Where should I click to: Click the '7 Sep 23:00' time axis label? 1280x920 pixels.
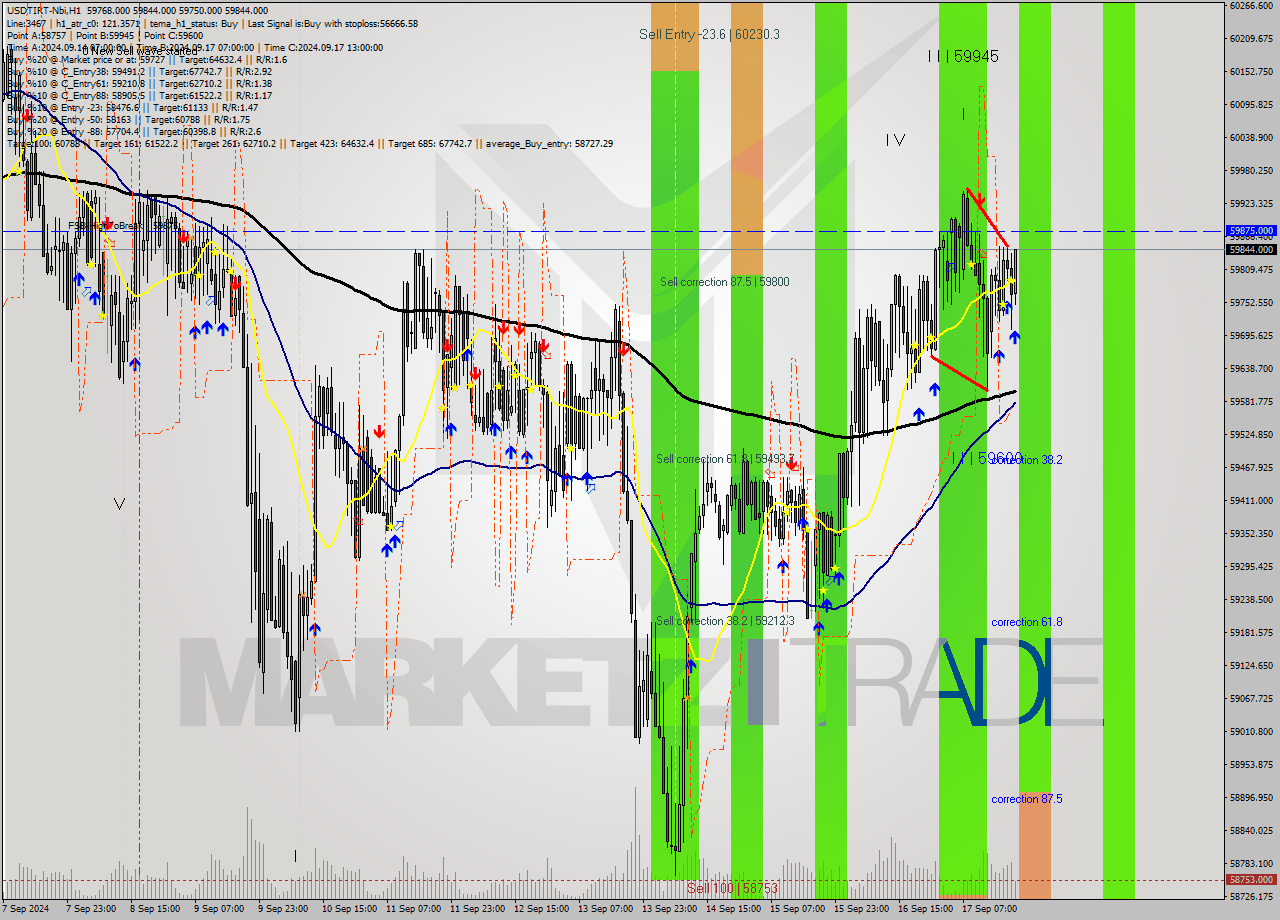tap(91, 909)
